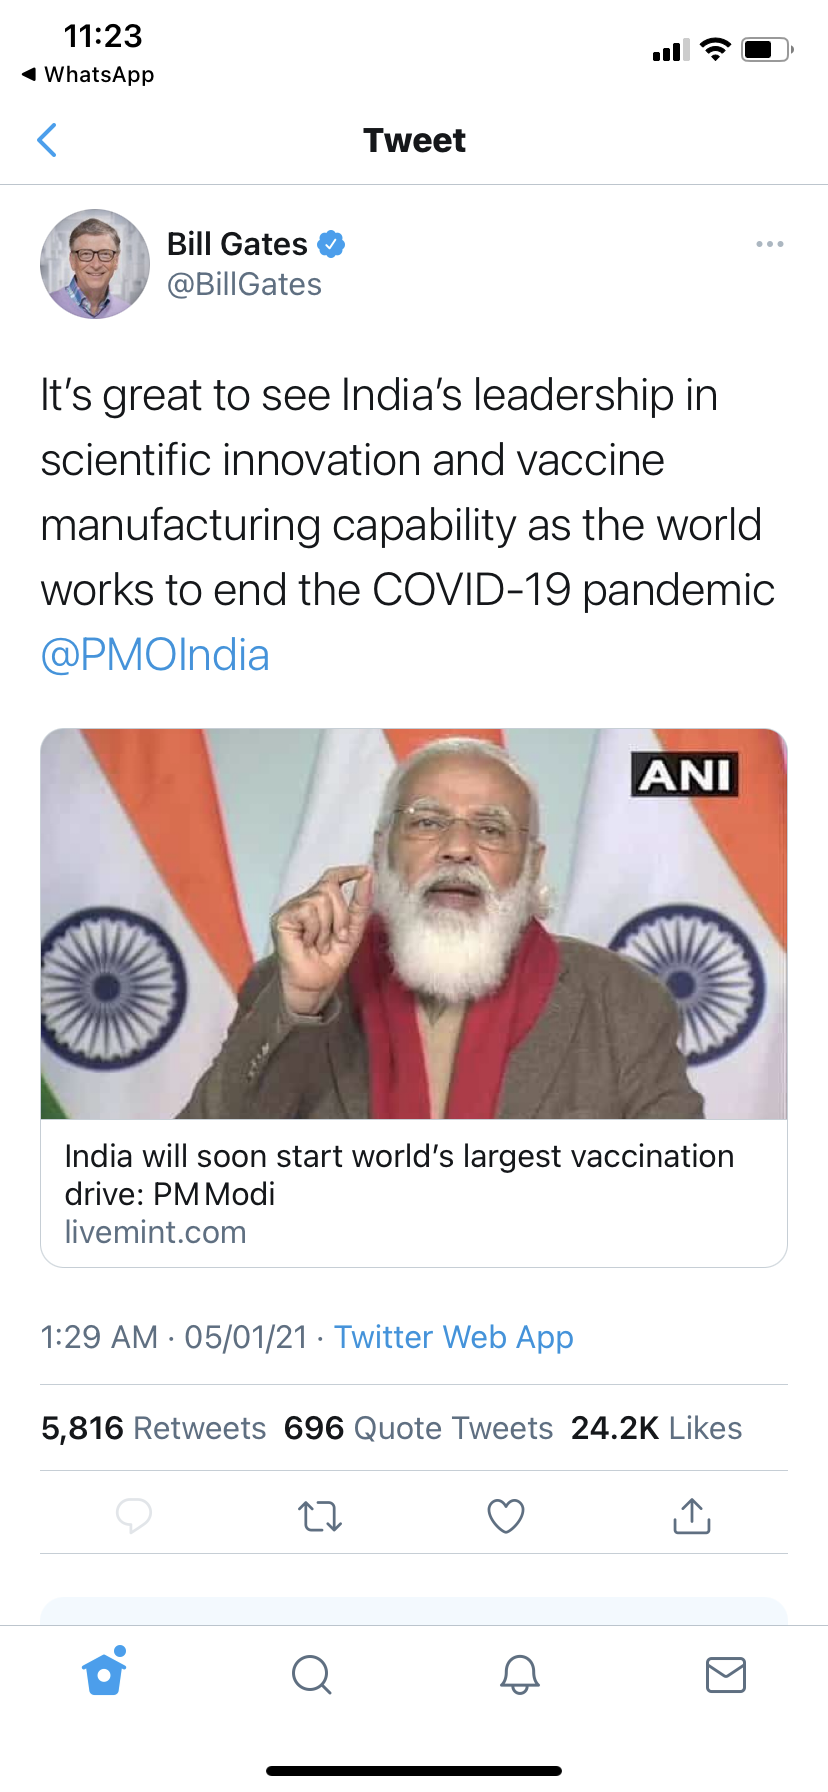The height and width of the screenshot is (1792, 828).
Task: Return to WhatsApp via the status bar
Action: [x=88, y=75]
